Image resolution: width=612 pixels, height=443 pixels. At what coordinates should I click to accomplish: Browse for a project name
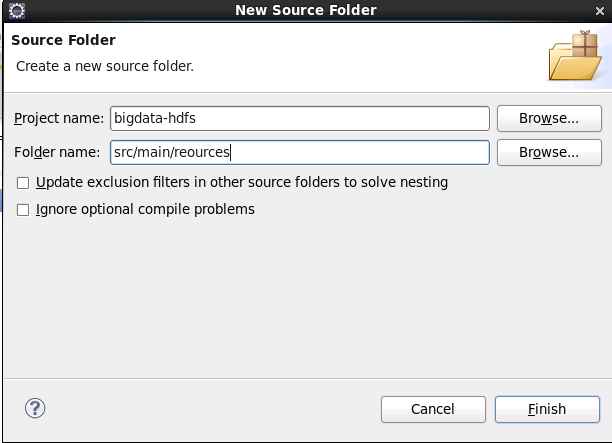[549, 118]
